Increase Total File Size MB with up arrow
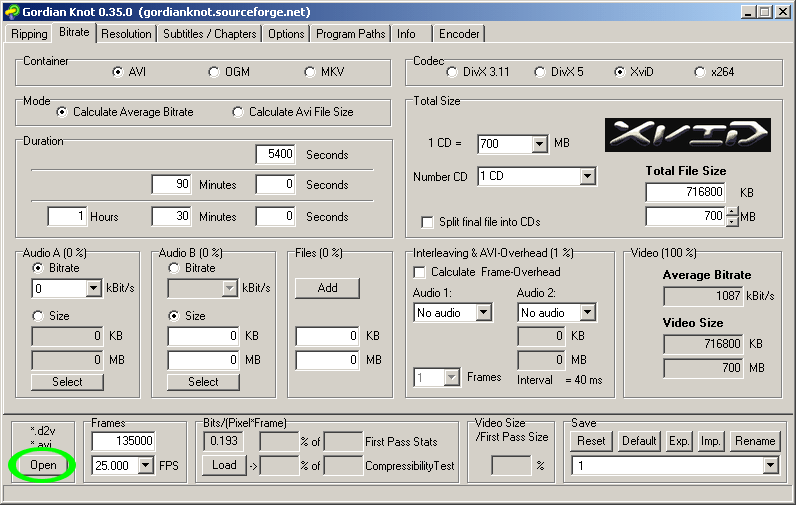Viewport: 796px width, 505px height. tap(732, 212)
